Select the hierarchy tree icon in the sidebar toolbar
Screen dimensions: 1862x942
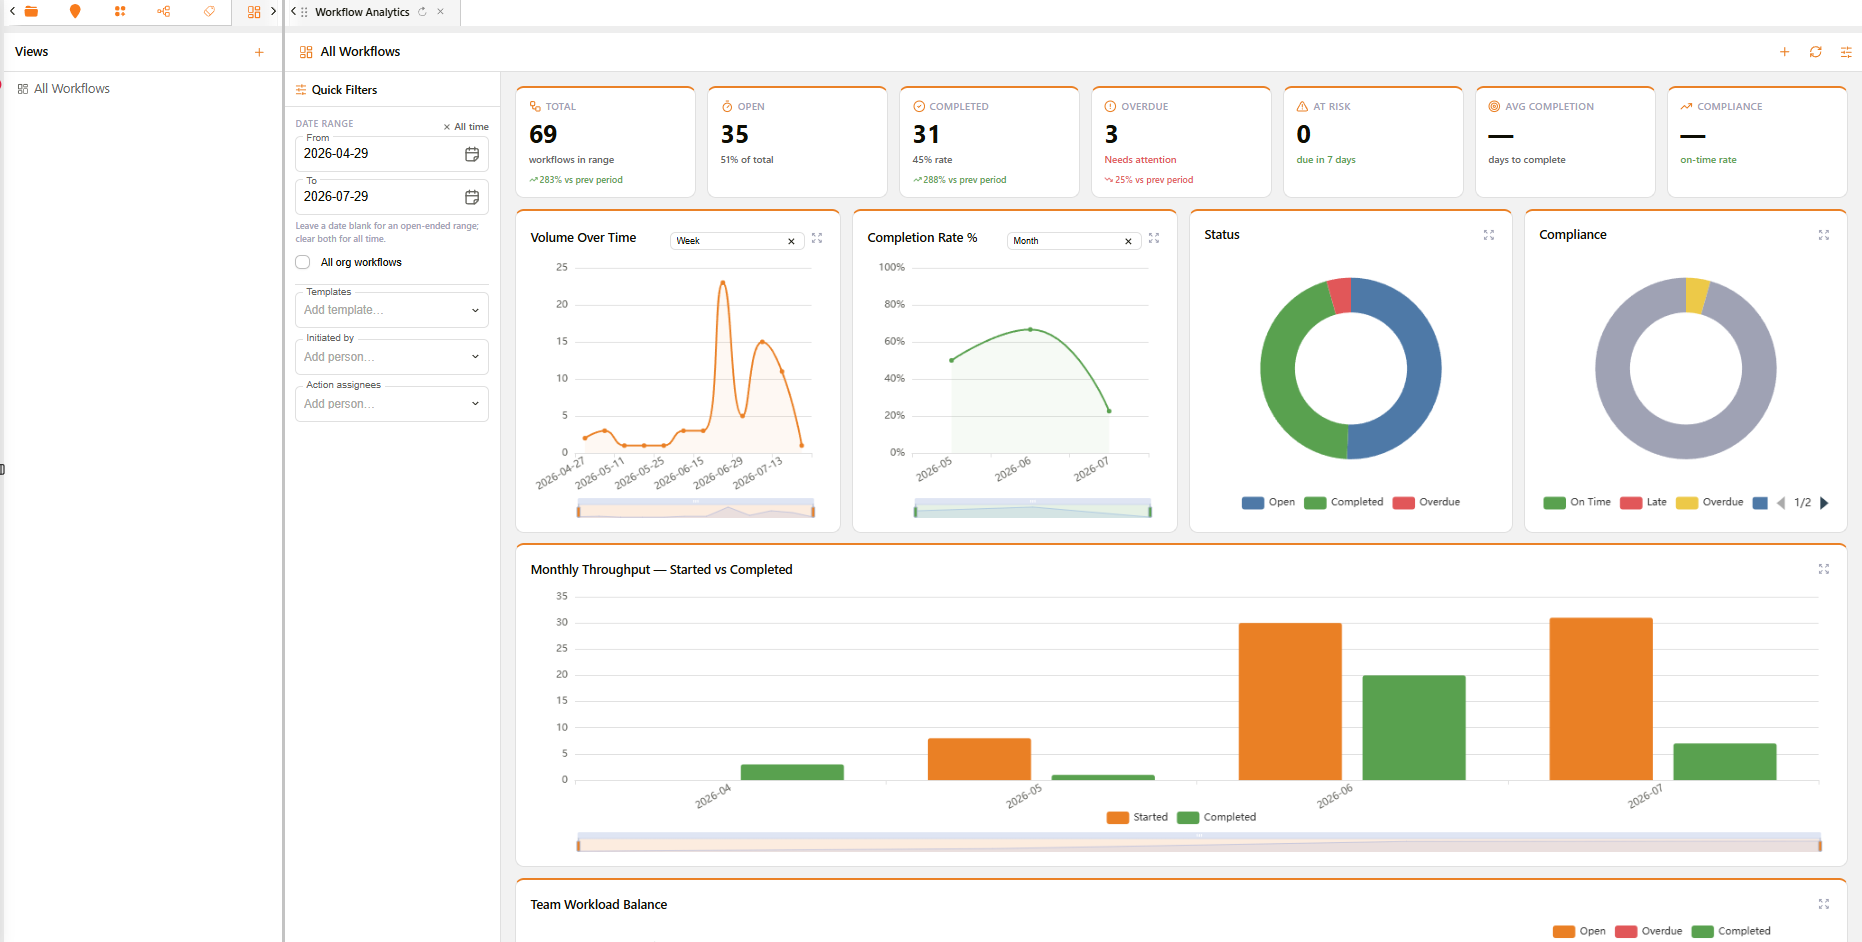point(164,11)
